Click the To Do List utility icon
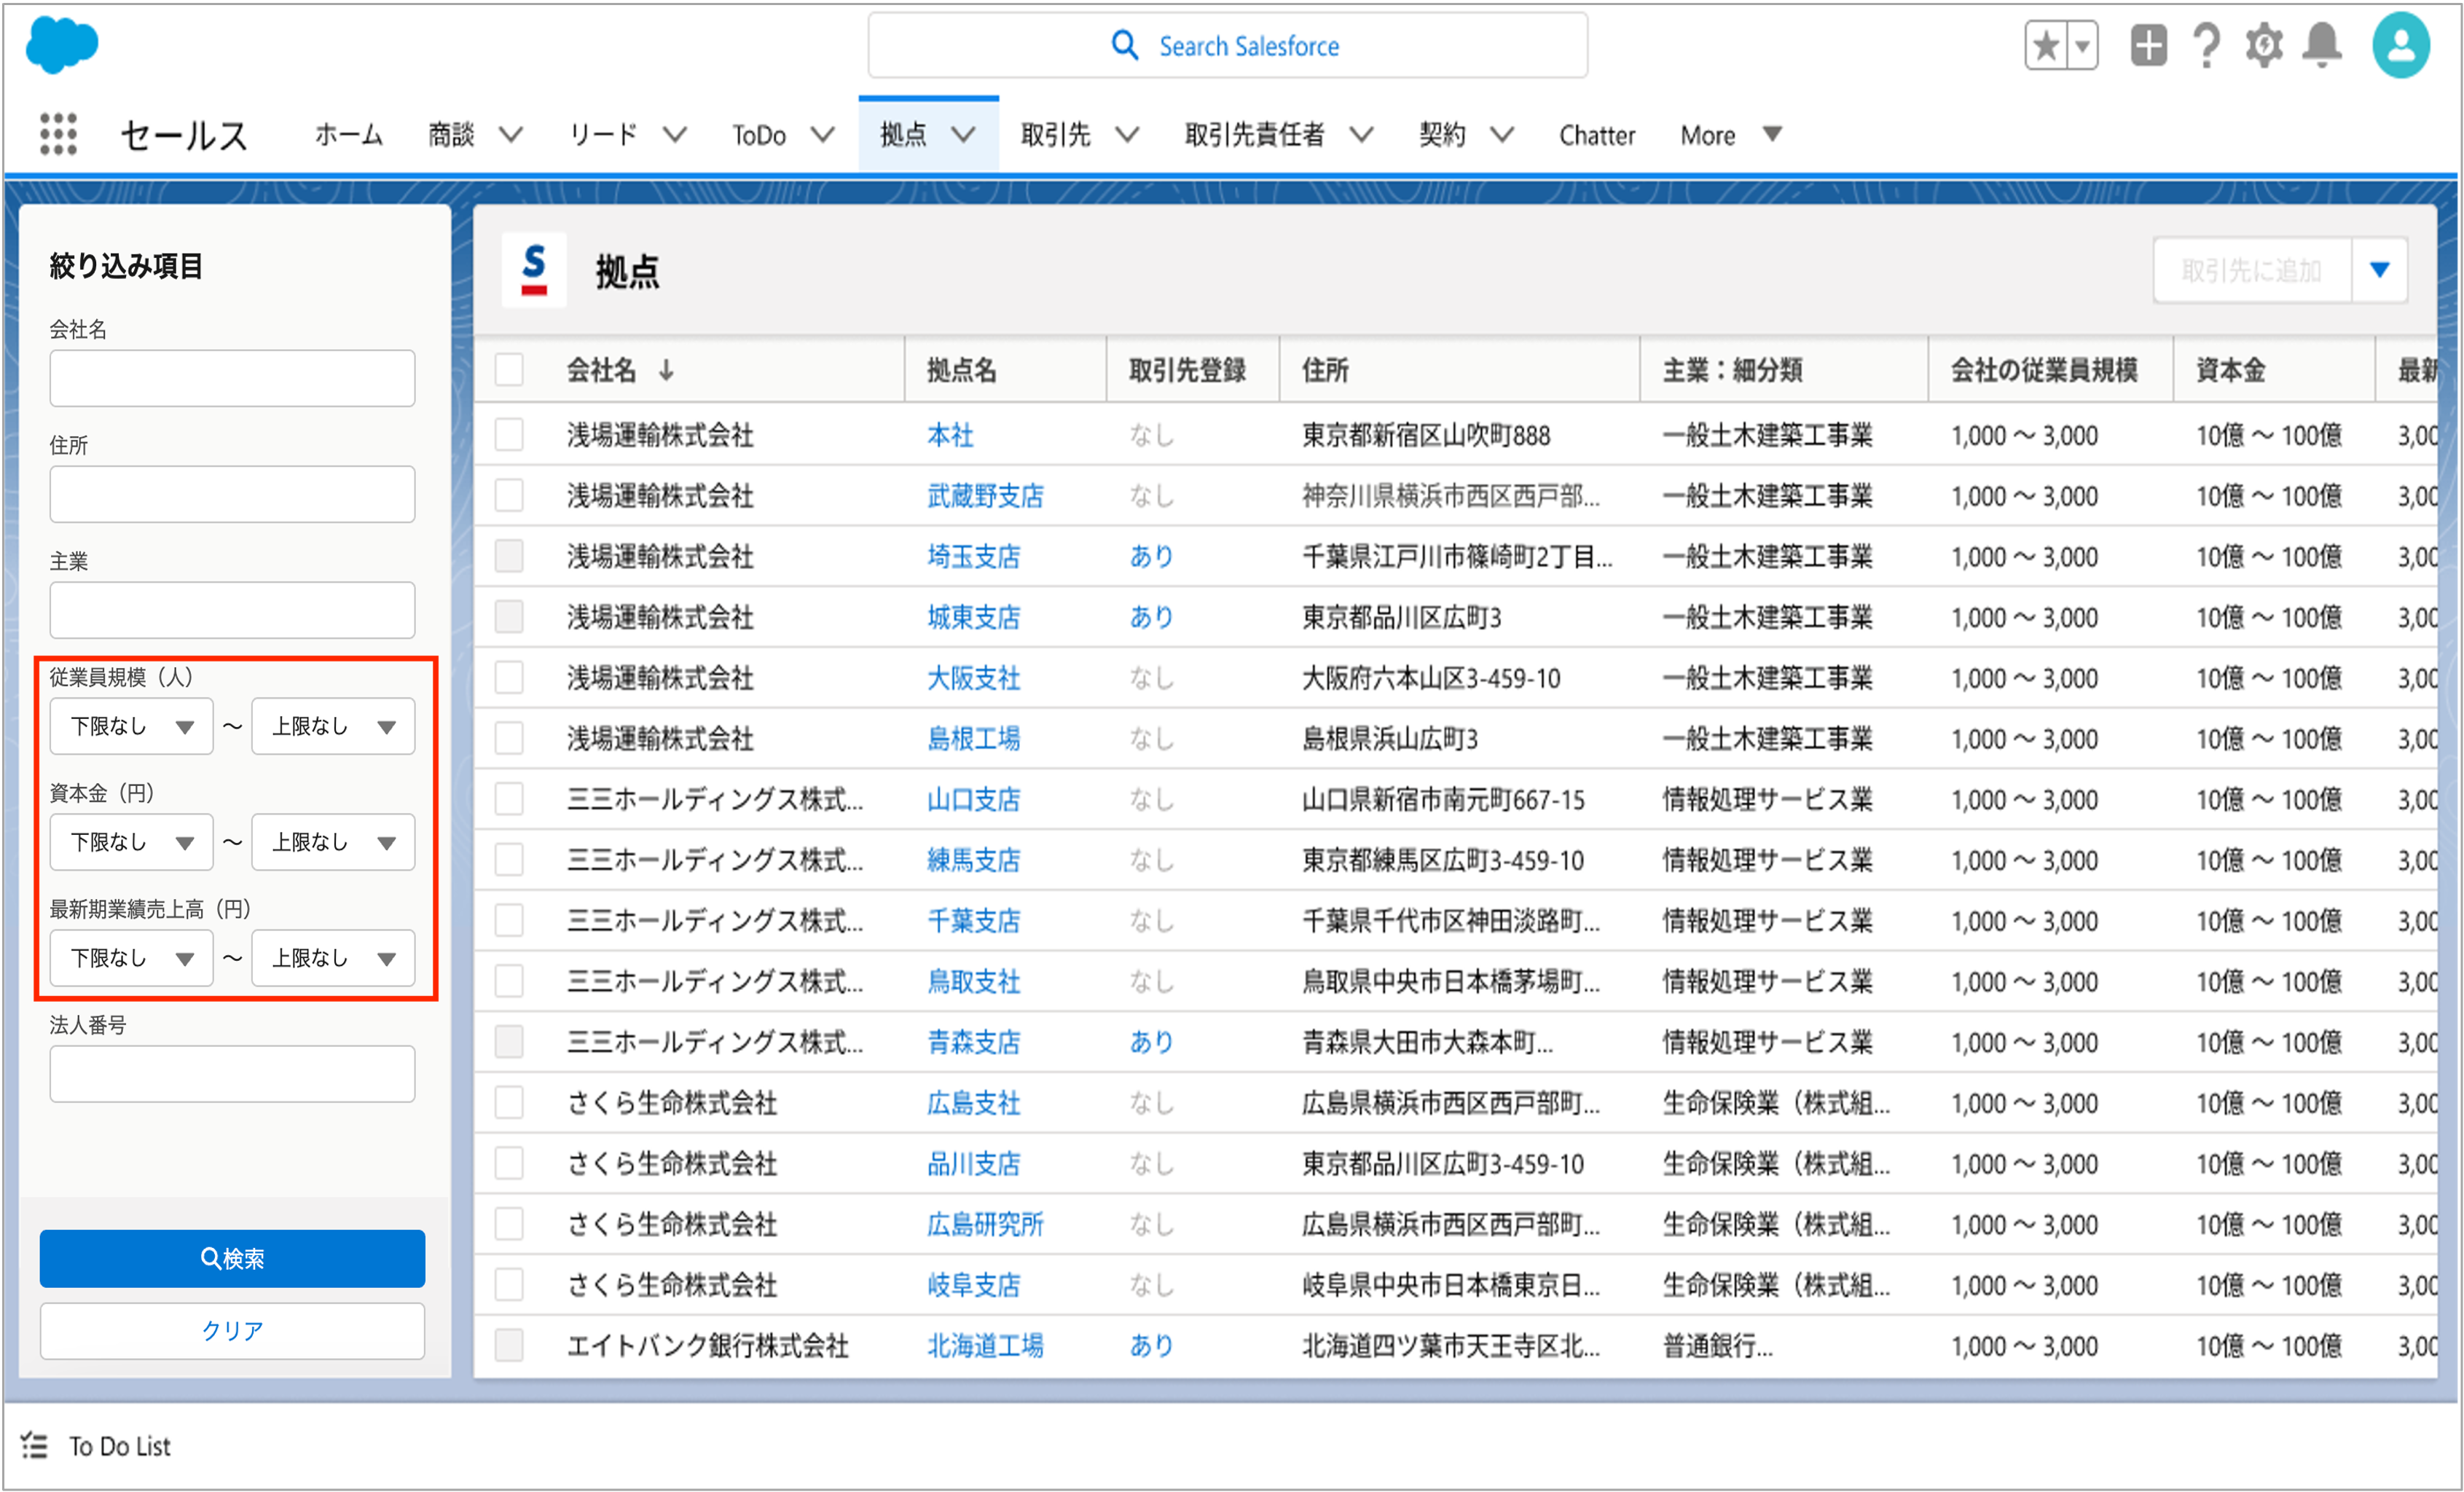Viewport: 2464px width, 1492px height. click(34, 1446)
